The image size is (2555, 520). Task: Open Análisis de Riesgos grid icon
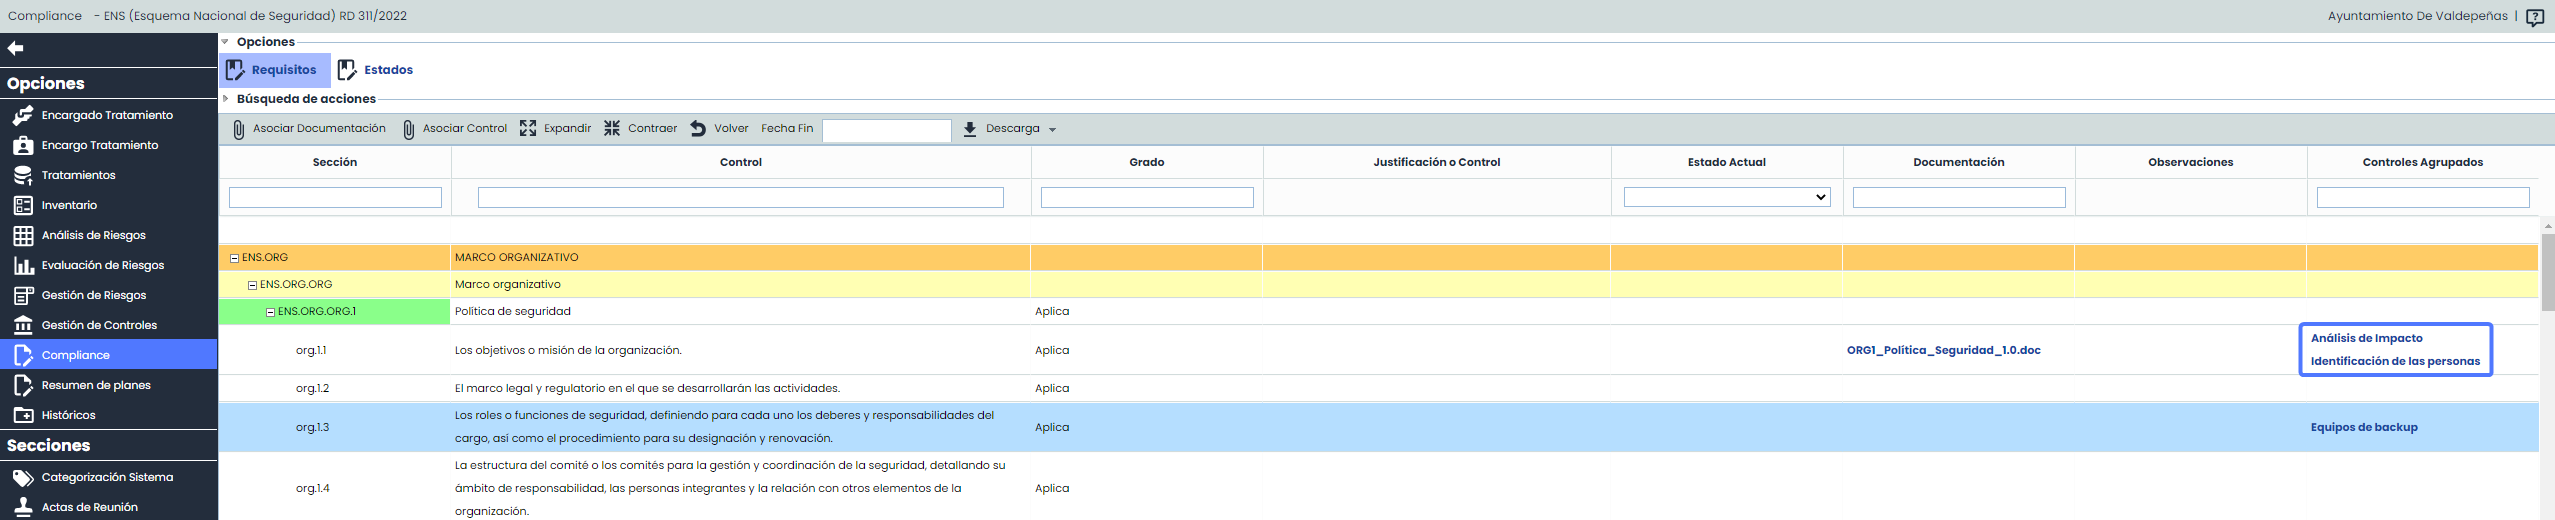click(23, 235)
